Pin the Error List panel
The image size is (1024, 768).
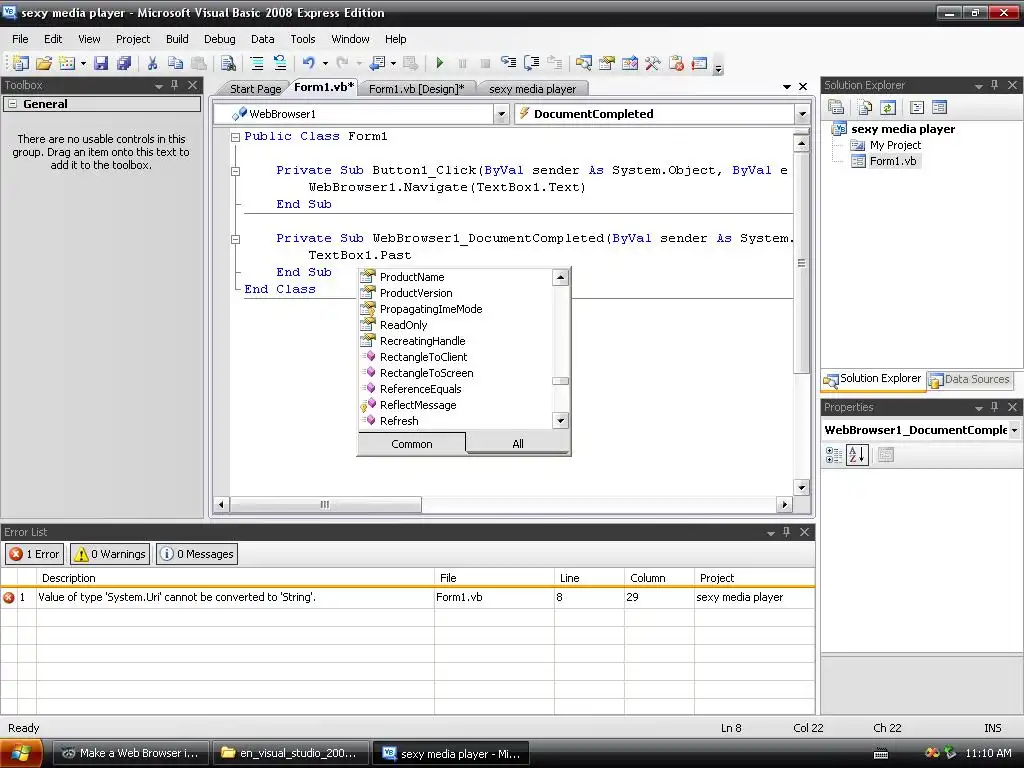point(786,532)
